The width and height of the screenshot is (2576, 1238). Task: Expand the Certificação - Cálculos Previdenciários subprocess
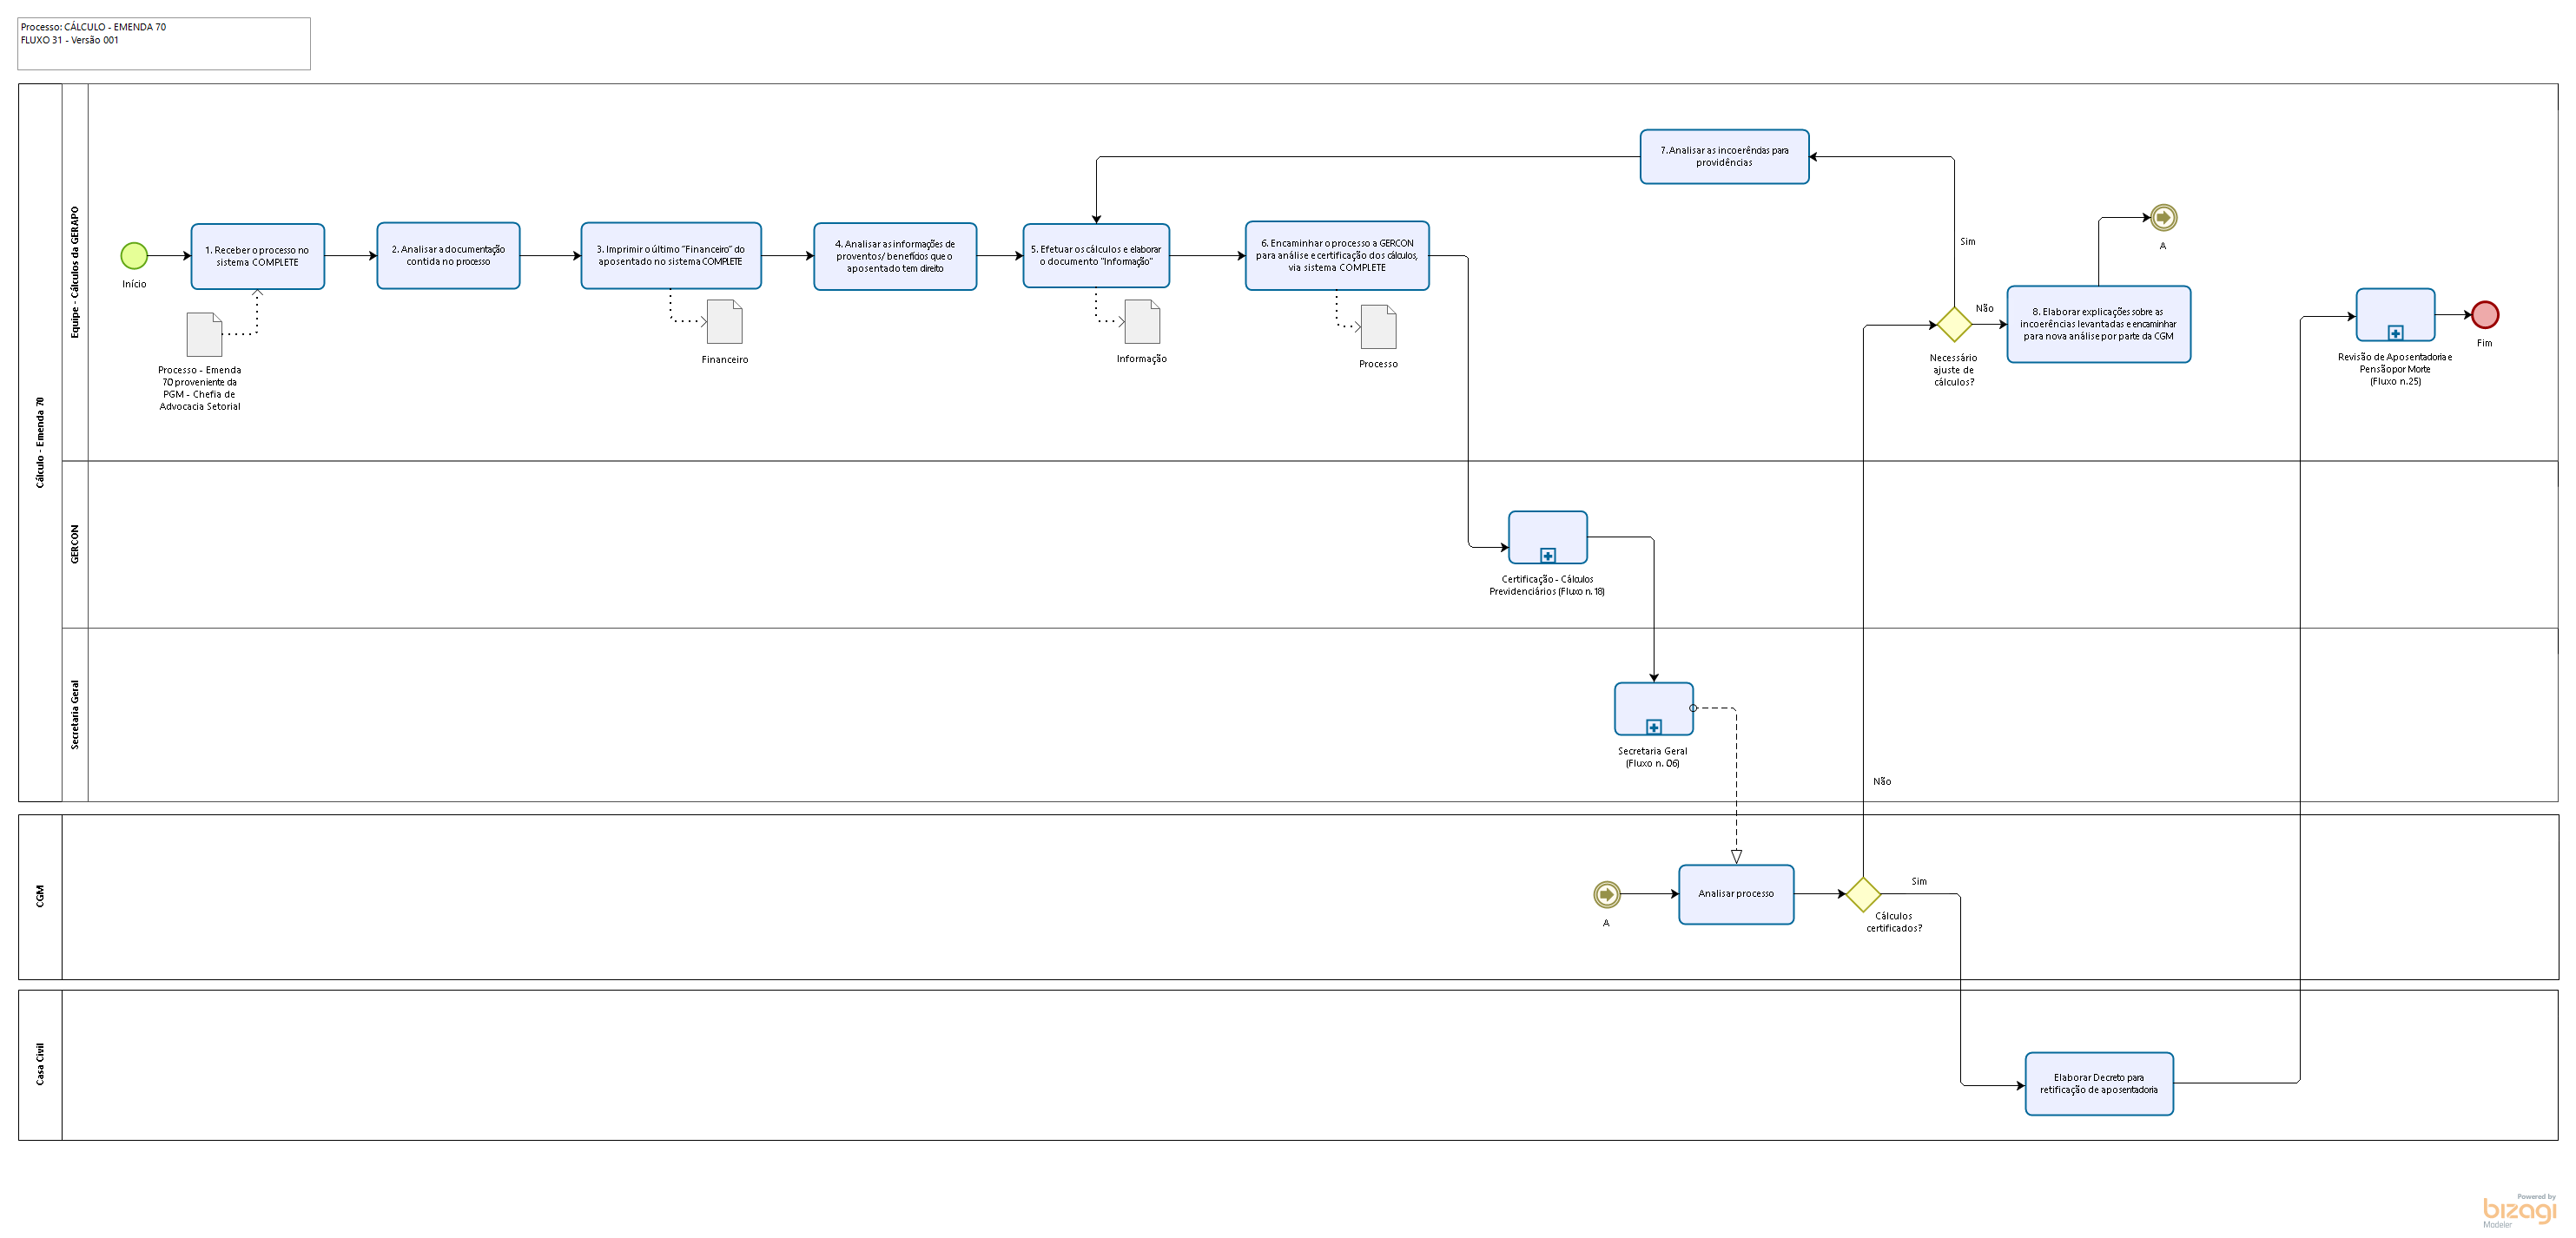click(1547, 555)
